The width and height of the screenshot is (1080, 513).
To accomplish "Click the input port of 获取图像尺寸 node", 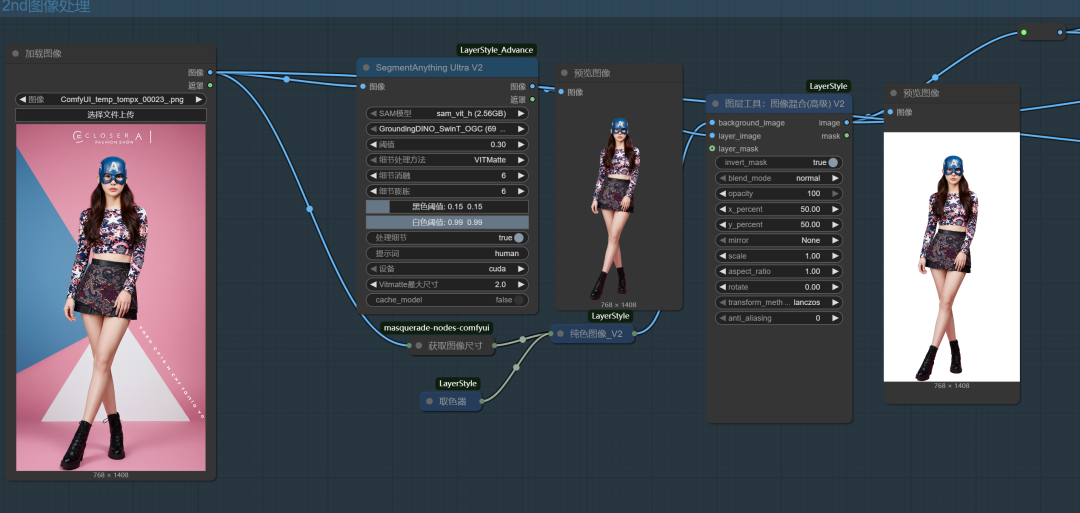I will coord(408,346).
